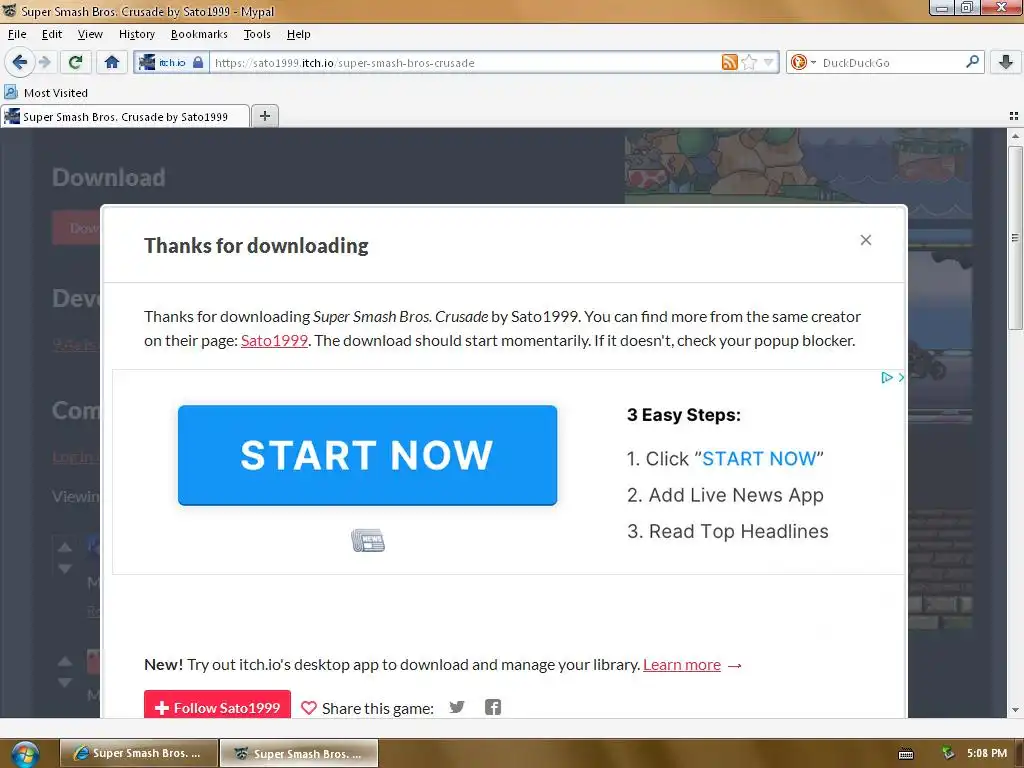Click the tab groups grid icon
Screen dimensions: 1024x768
coord(1014,116)
